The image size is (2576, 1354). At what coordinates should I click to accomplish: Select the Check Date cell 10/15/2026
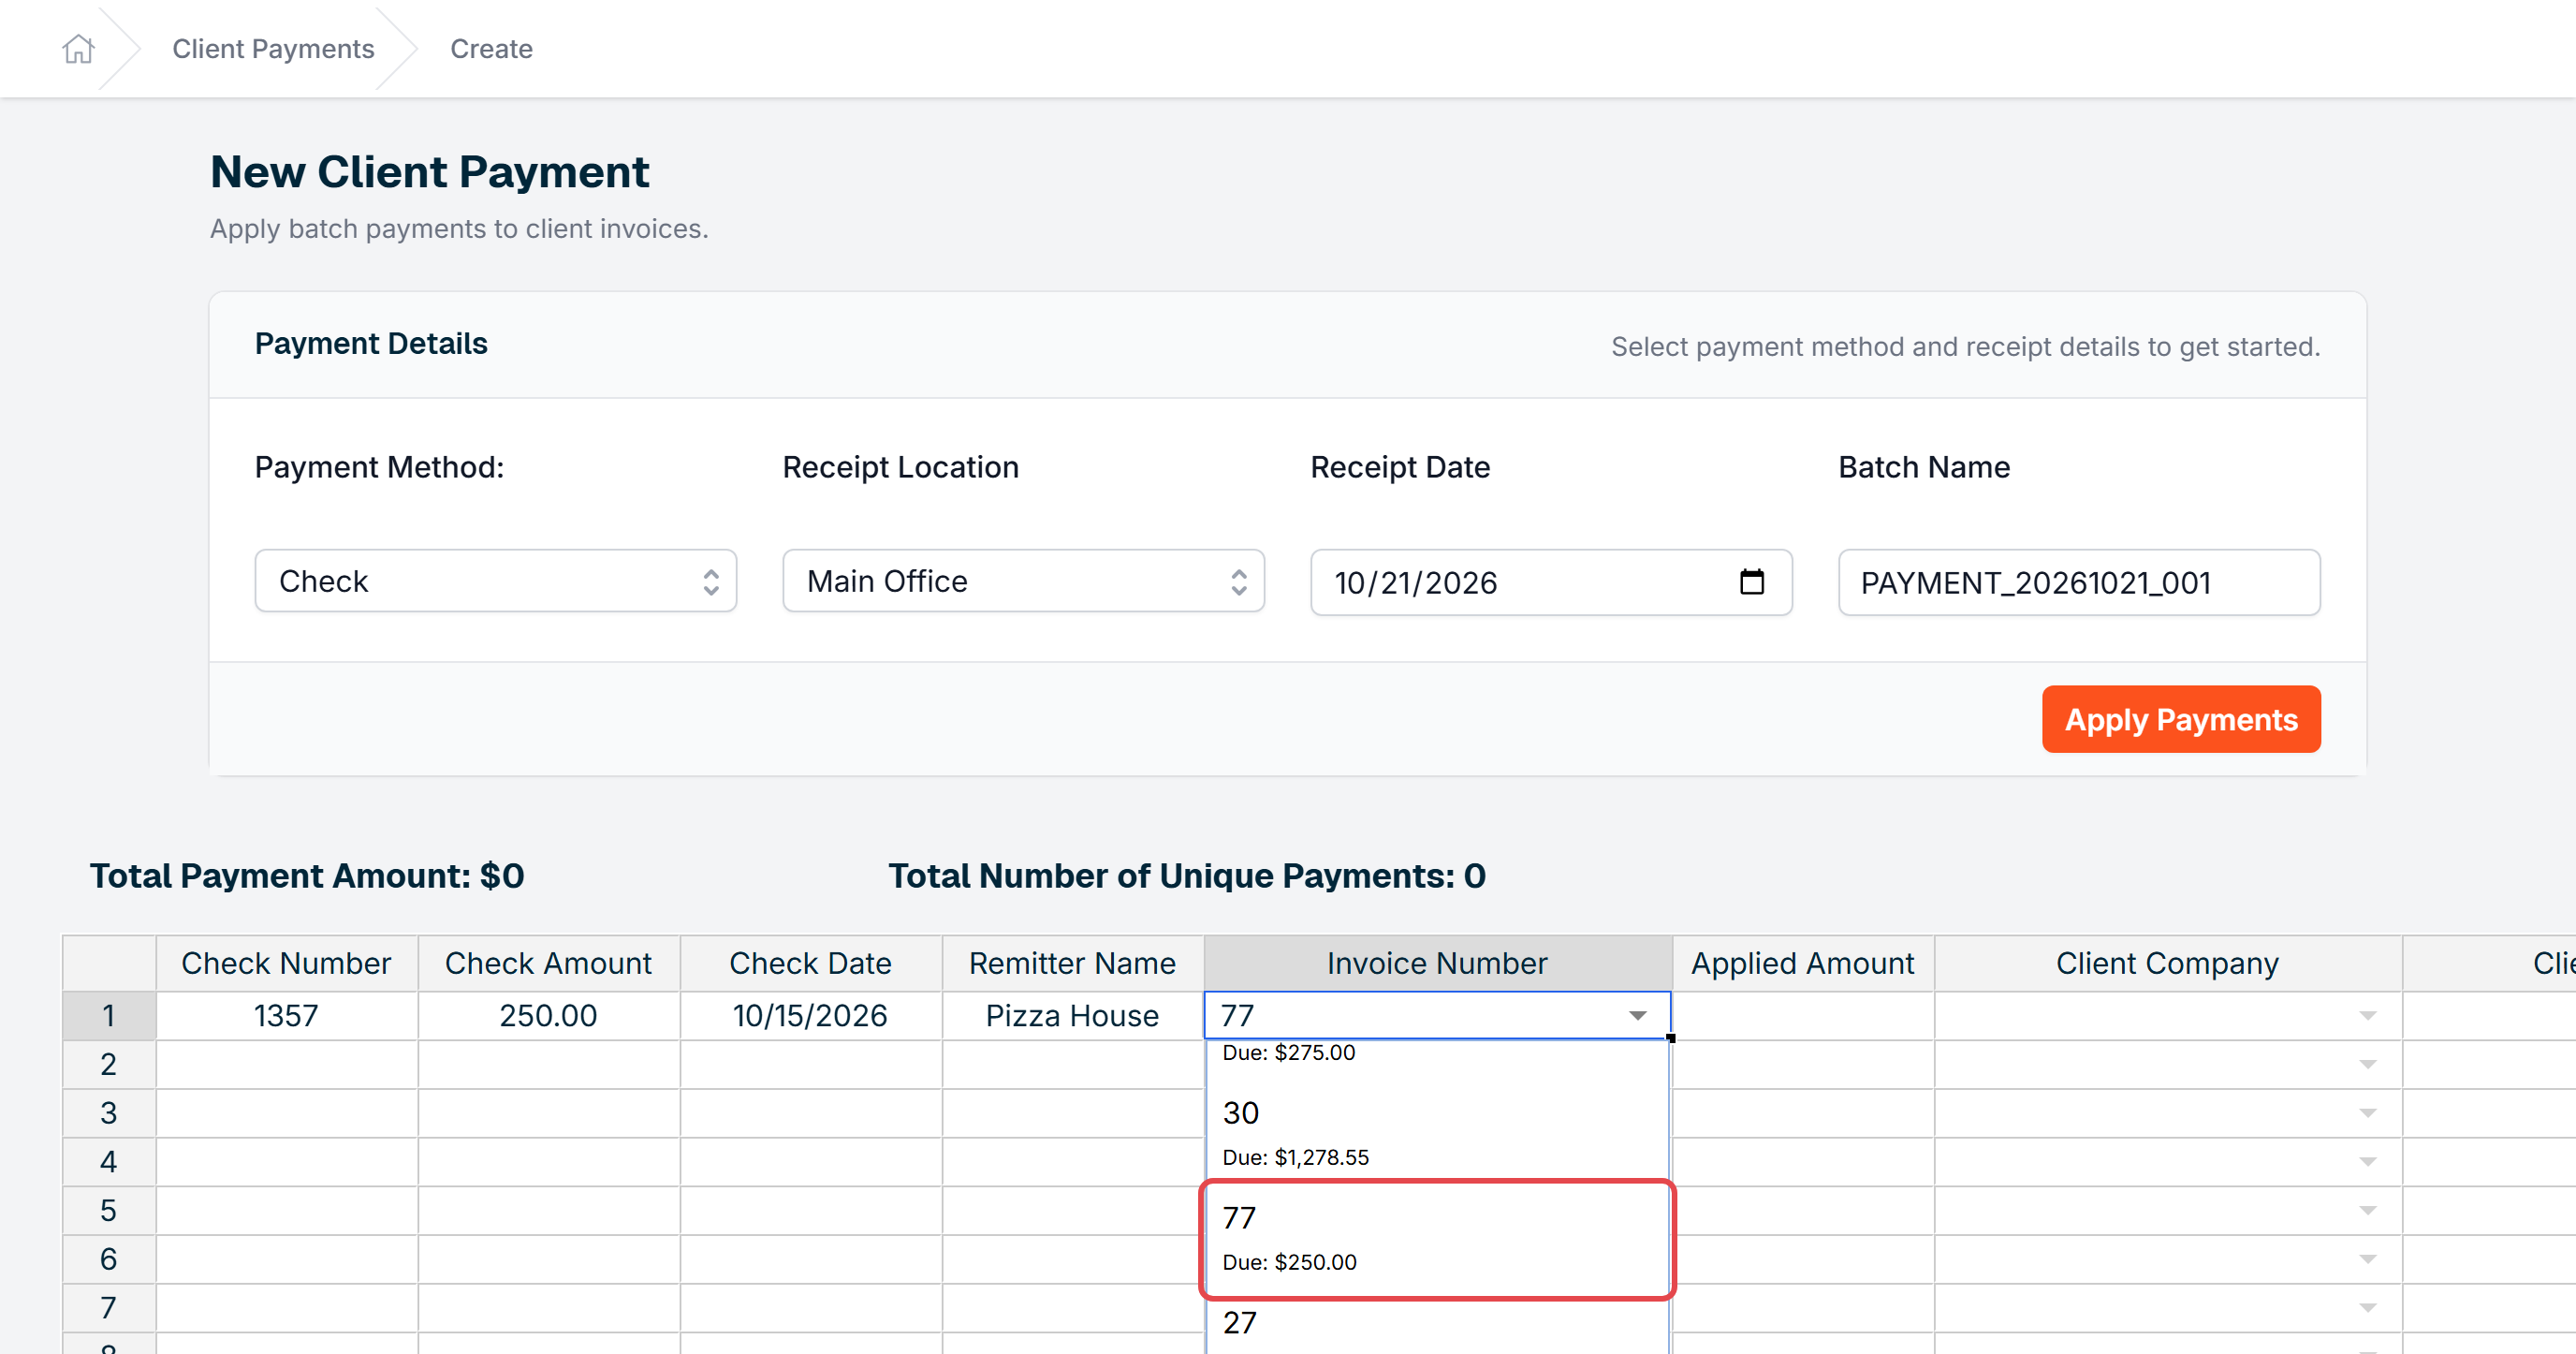coord(811,1016)
